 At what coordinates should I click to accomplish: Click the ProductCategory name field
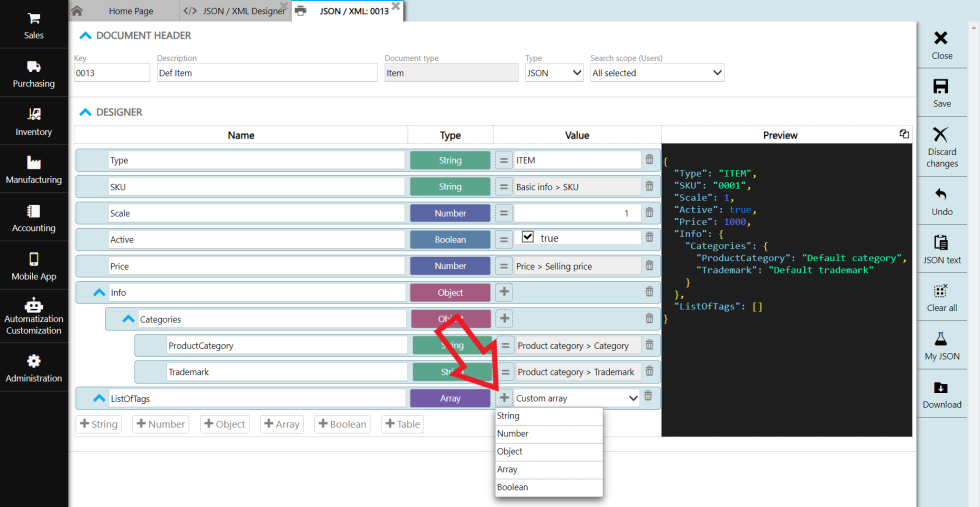point(286,345)
